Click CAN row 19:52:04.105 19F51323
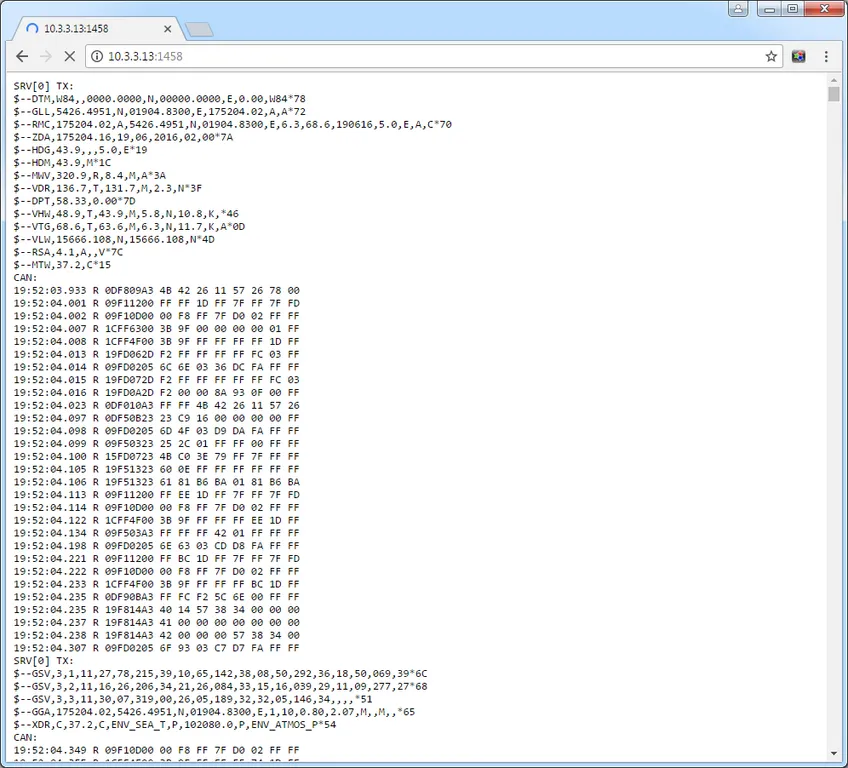Viewport: 848px width, 768px height. [x=156, y=469]
